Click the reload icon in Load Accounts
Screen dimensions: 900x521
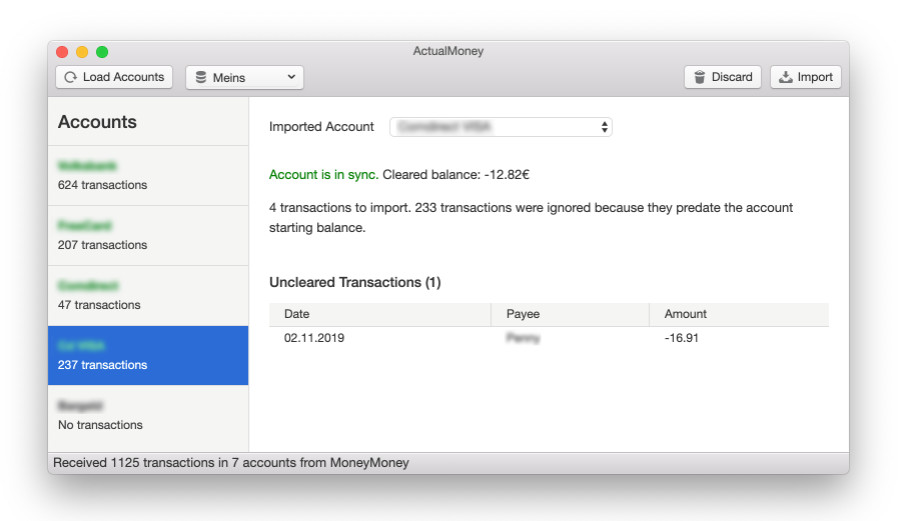70,77
